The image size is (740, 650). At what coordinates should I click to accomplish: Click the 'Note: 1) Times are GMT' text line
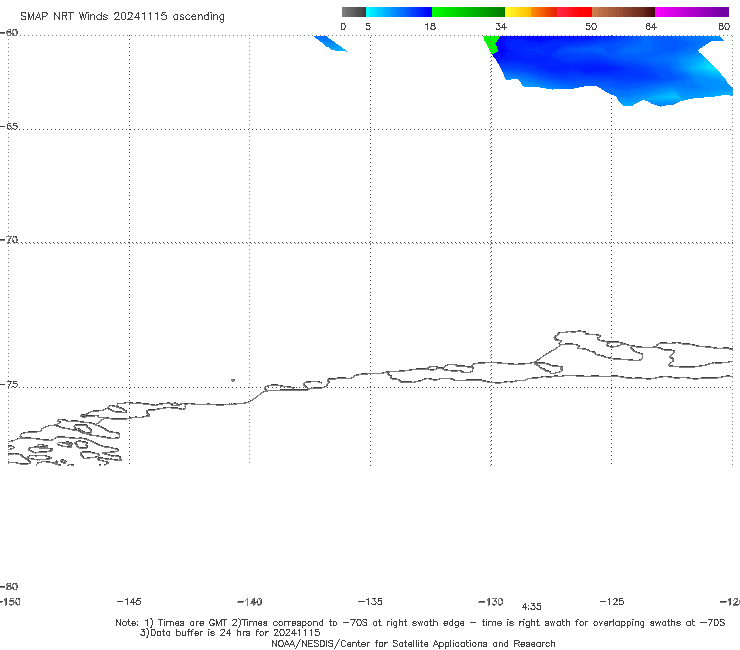(420, 623)
